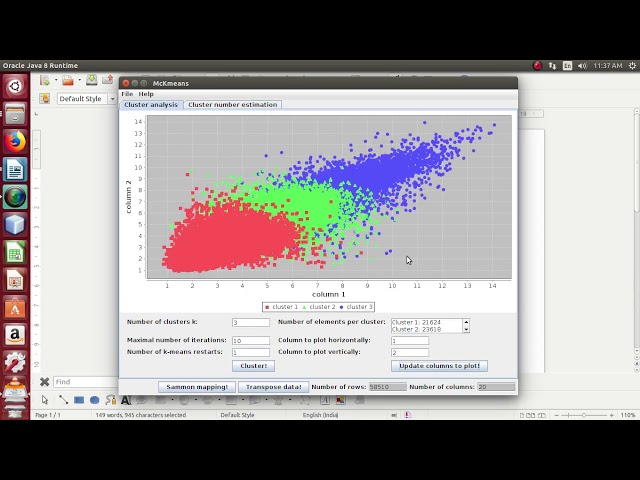640x480 pixels.
Task: Choose the Ellipse drawing tool
Action: [95, 400]
